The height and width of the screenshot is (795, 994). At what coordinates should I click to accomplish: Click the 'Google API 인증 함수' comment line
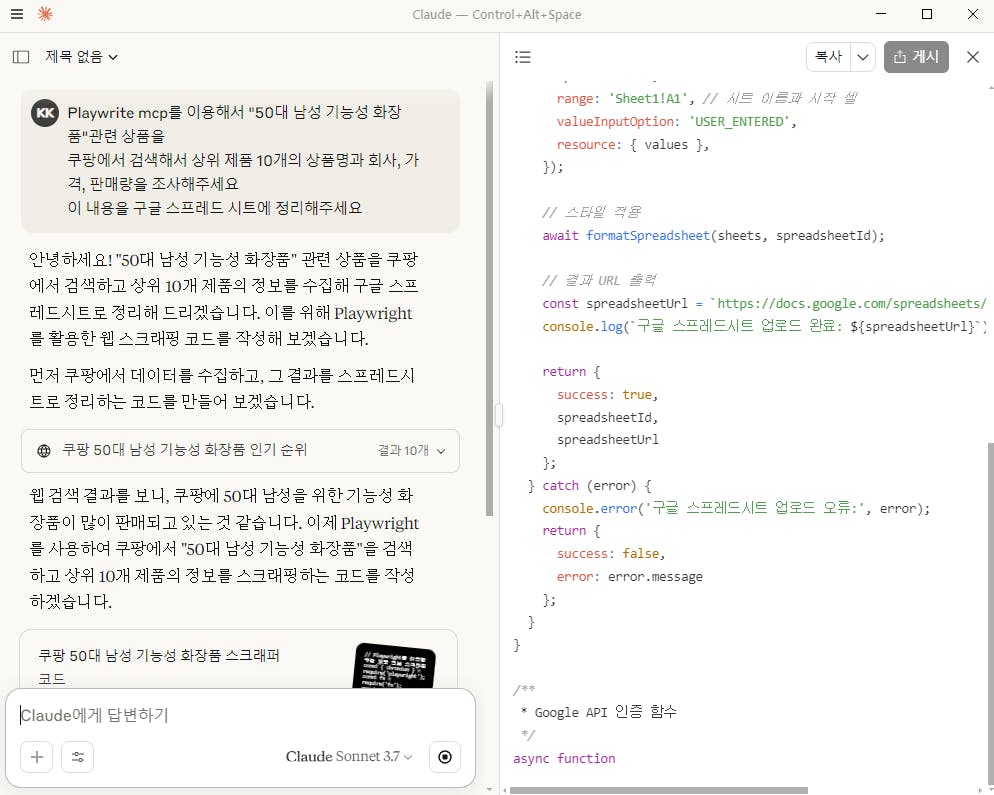605,712
